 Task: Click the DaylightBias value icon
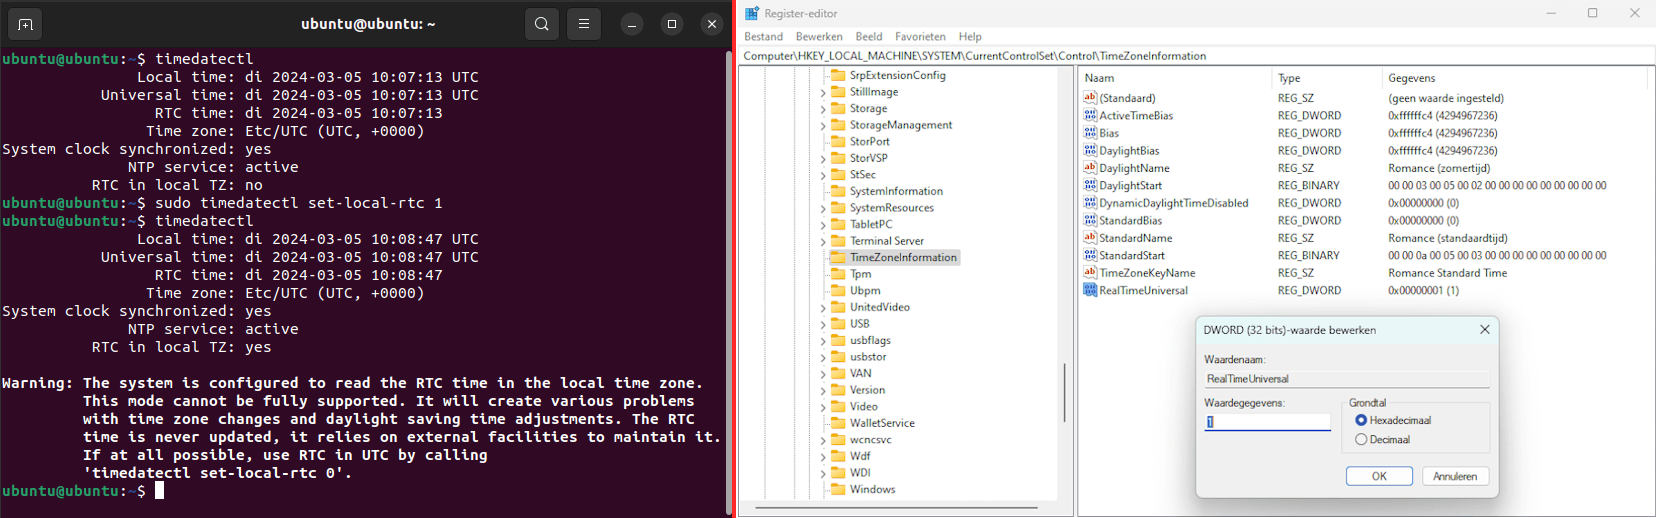coord(1090,150)
